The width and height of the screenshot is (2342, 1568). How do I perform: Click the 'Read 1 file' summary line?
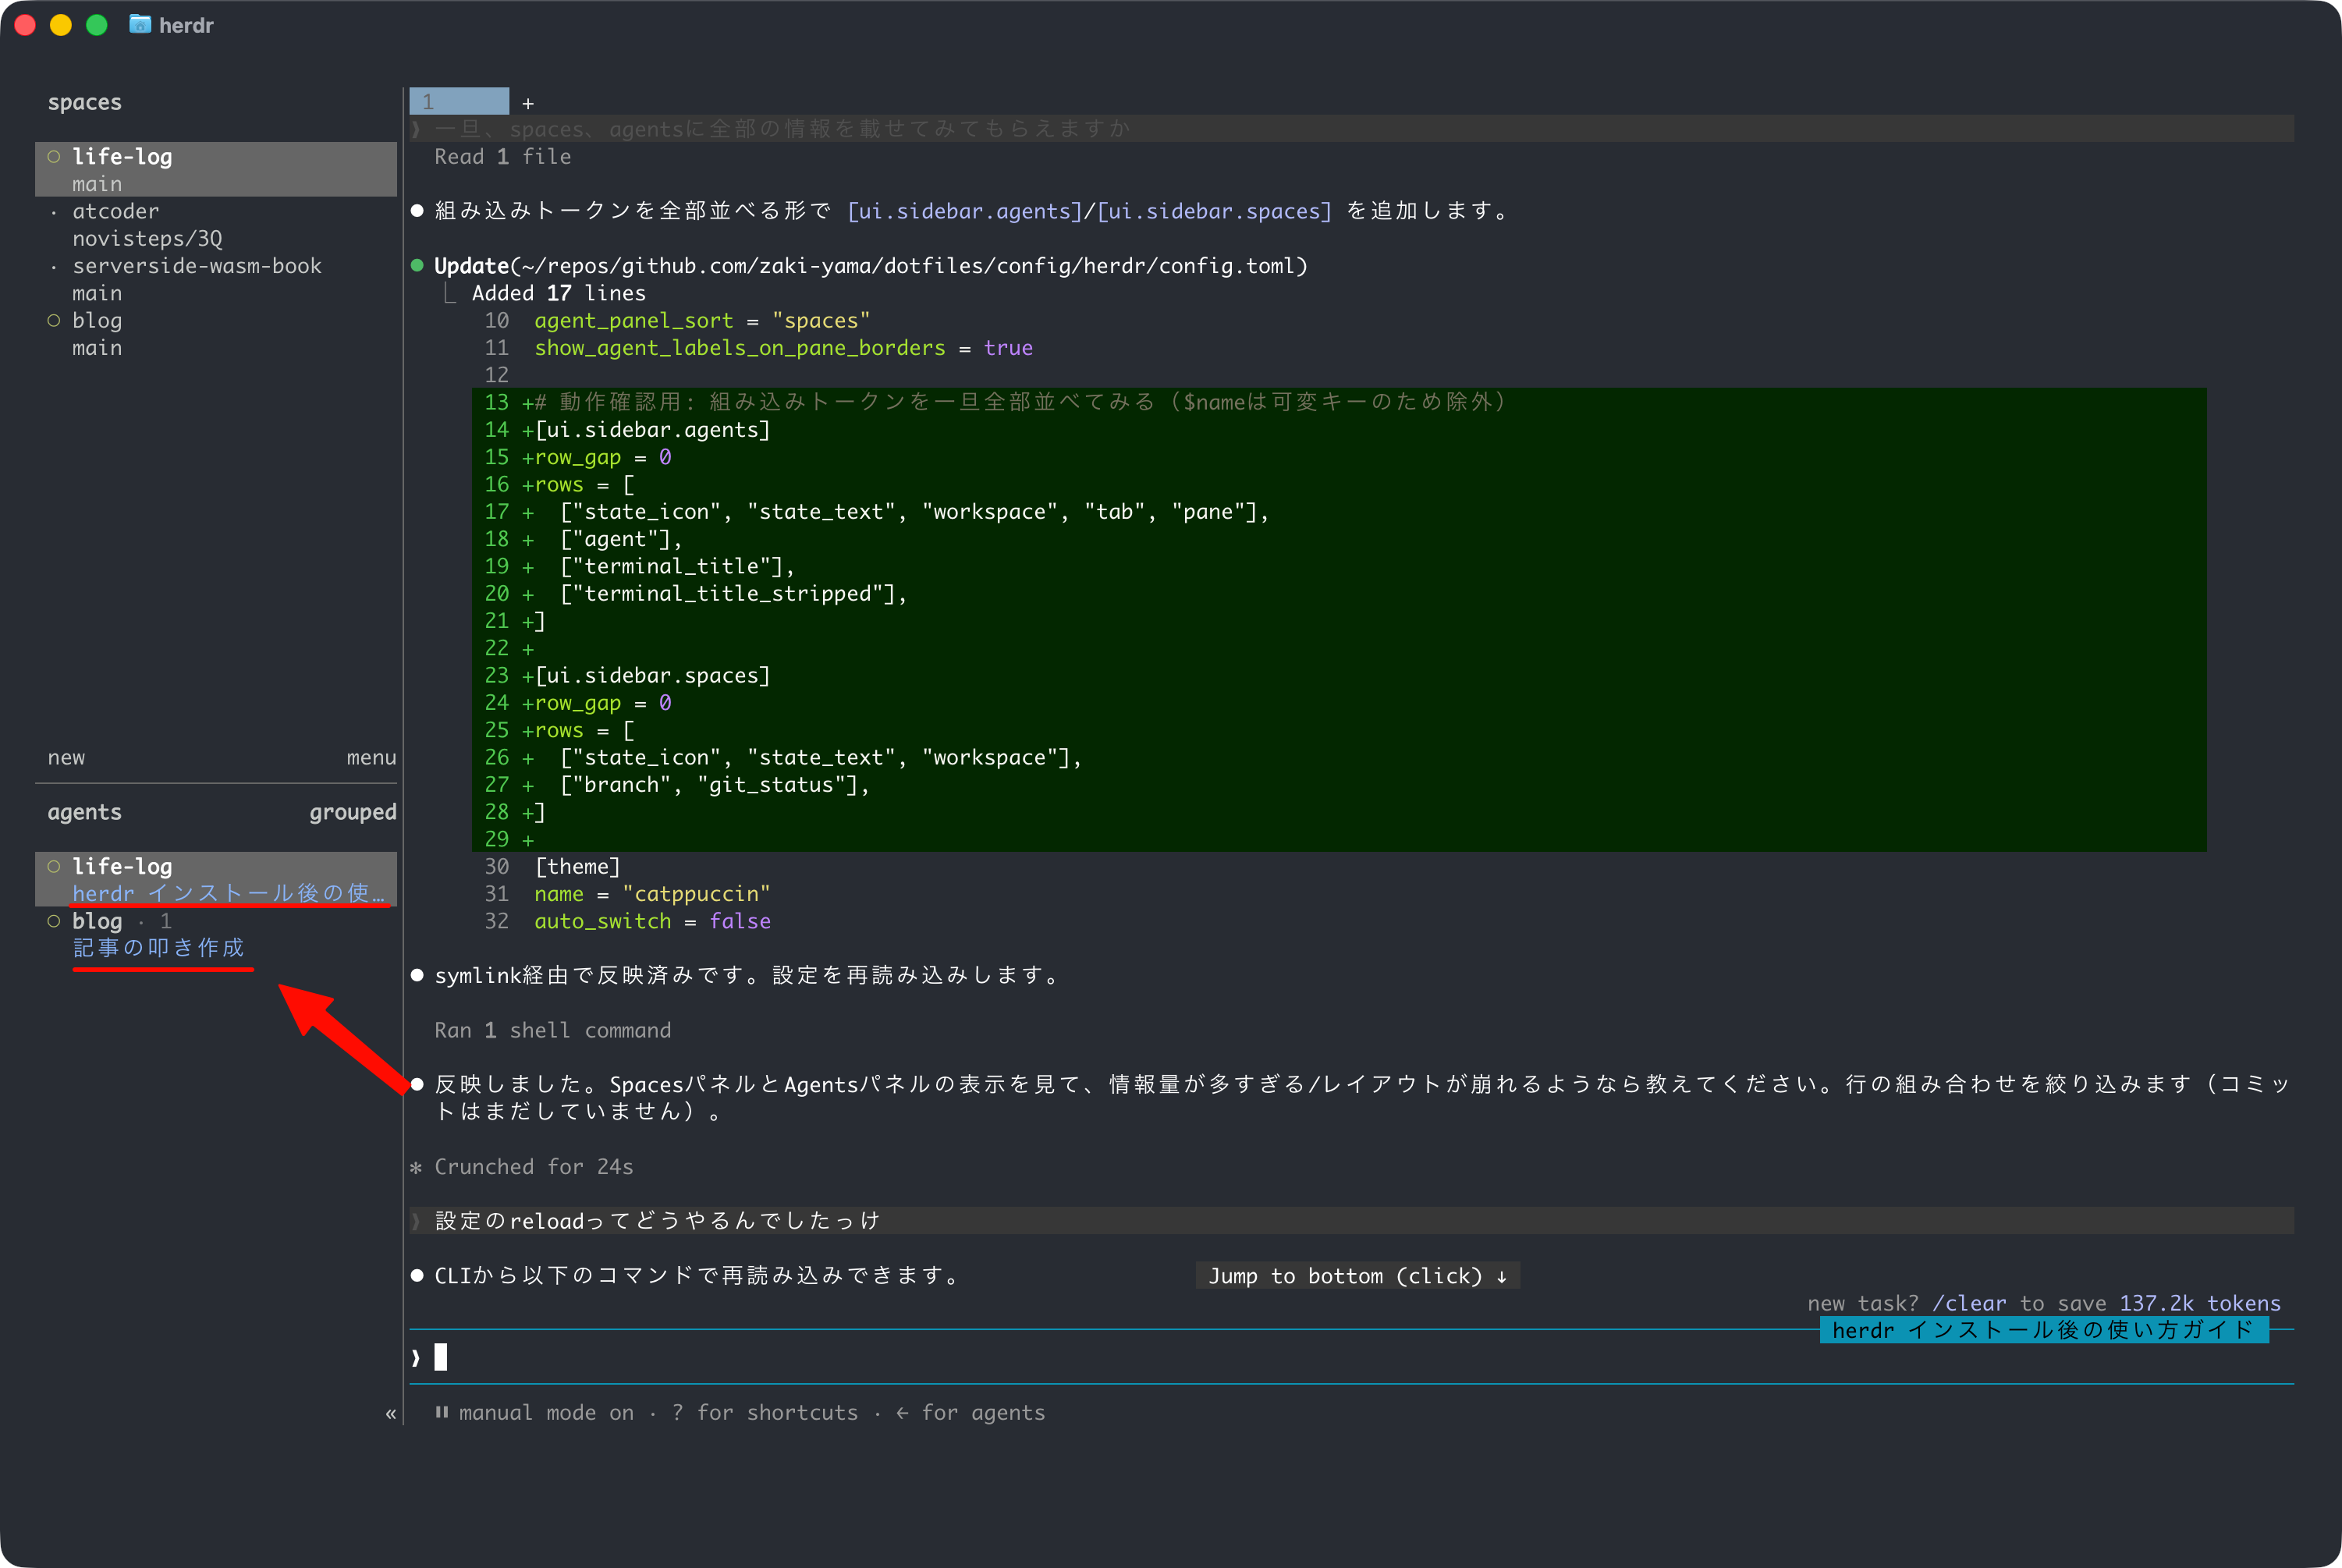(503, 157)
